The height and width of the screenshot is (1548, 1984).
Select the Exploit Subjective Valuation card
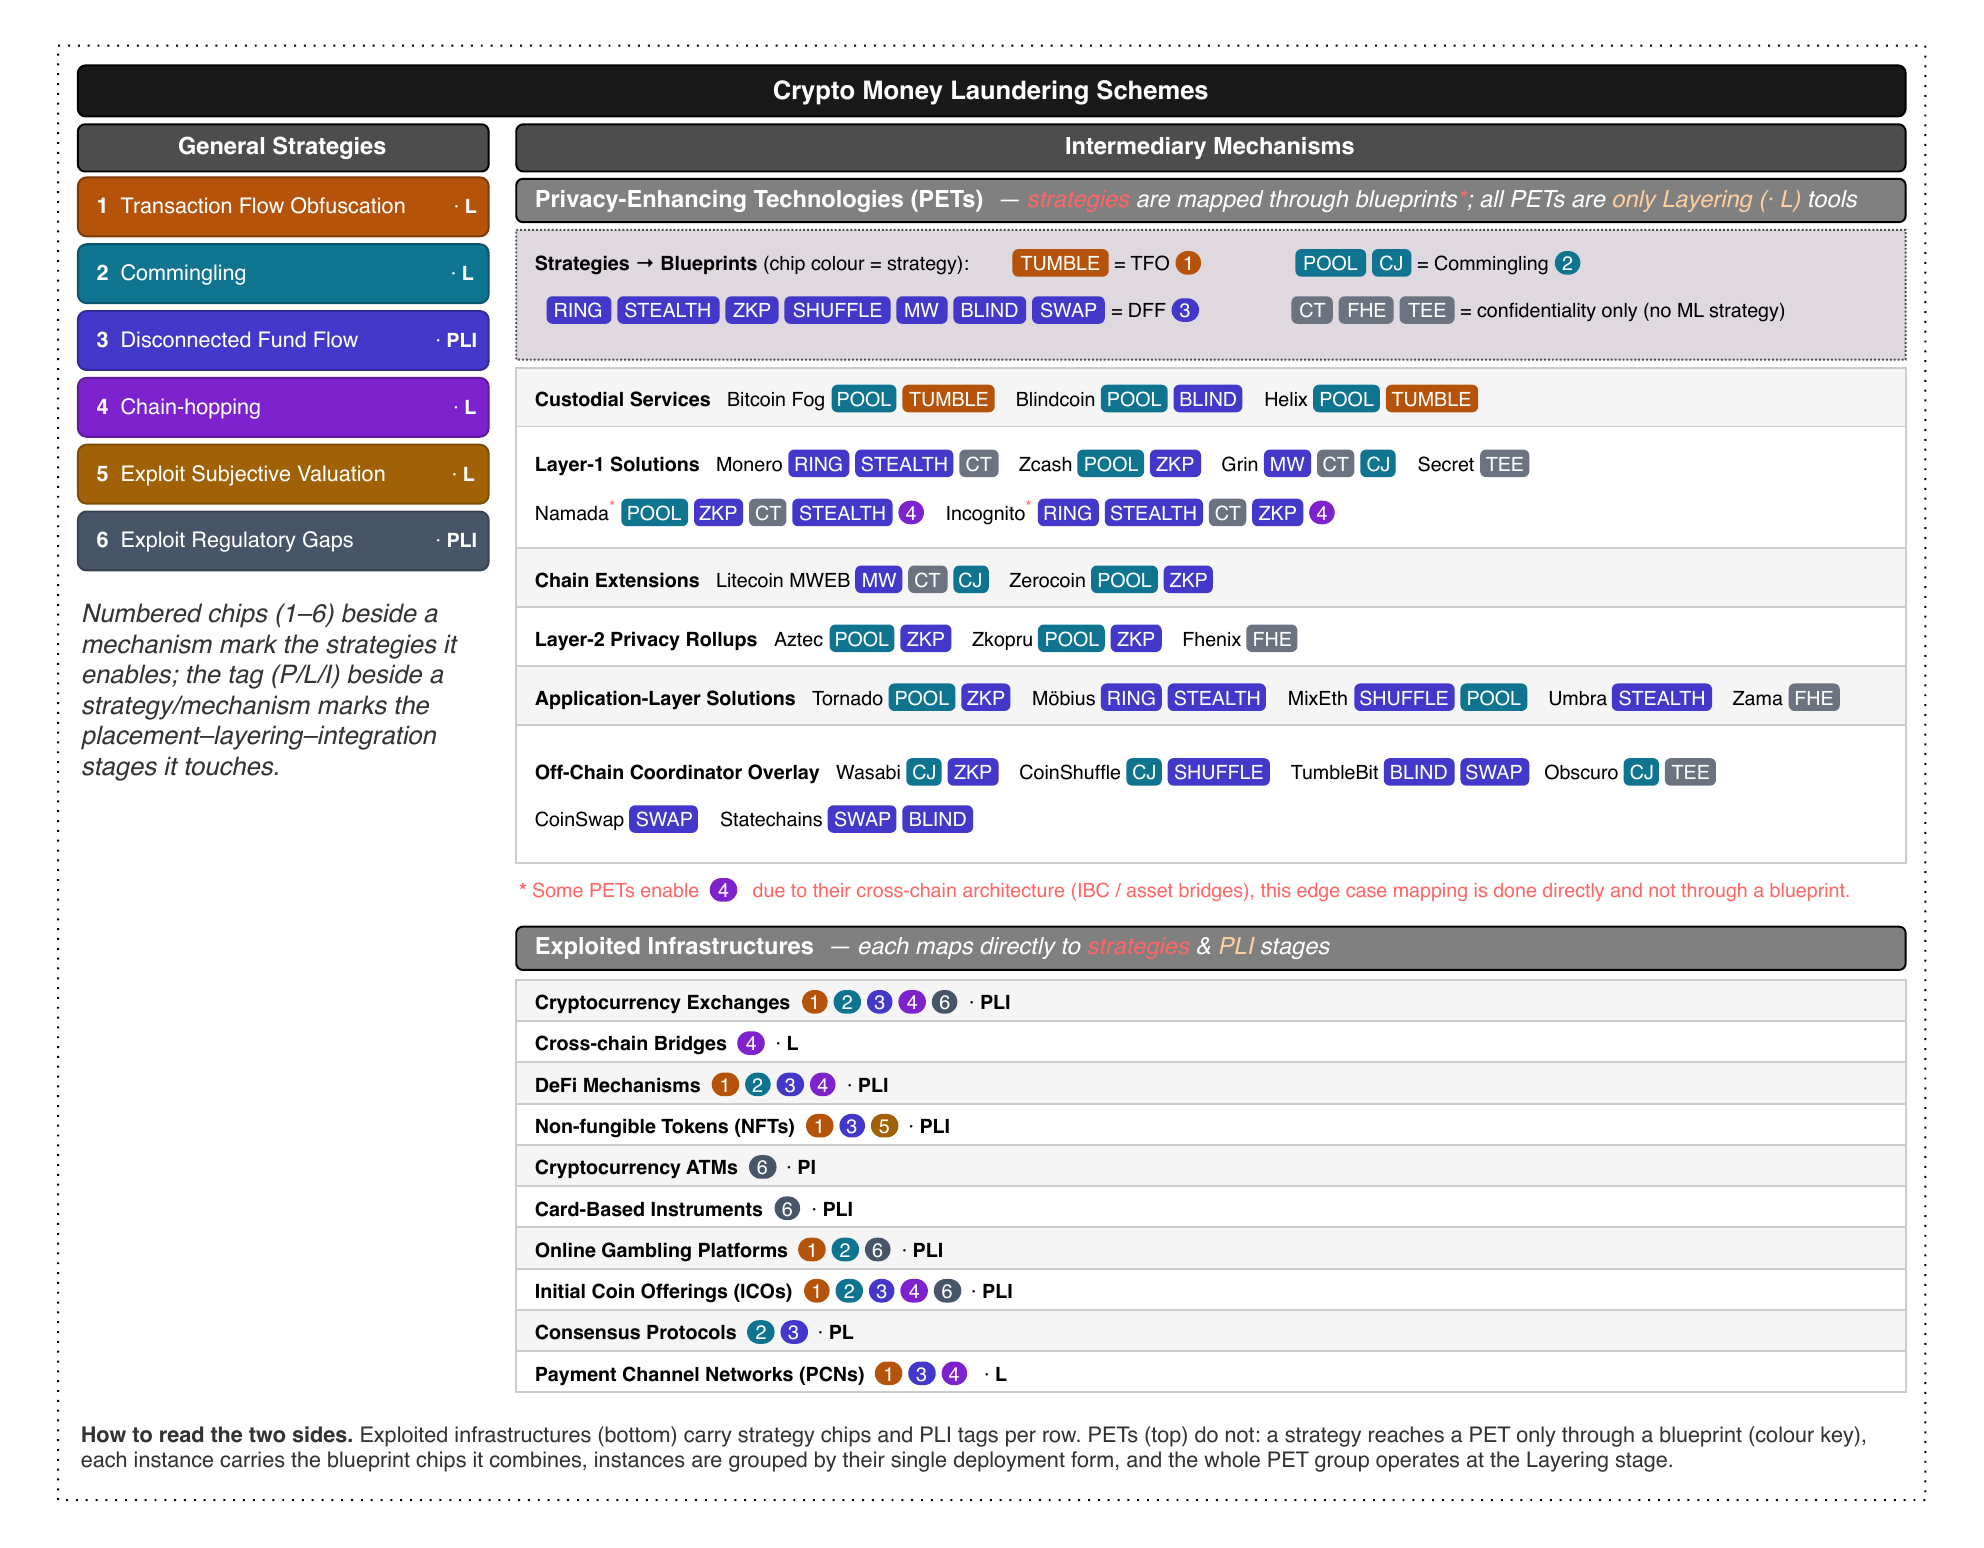click(x=283, y=474)
